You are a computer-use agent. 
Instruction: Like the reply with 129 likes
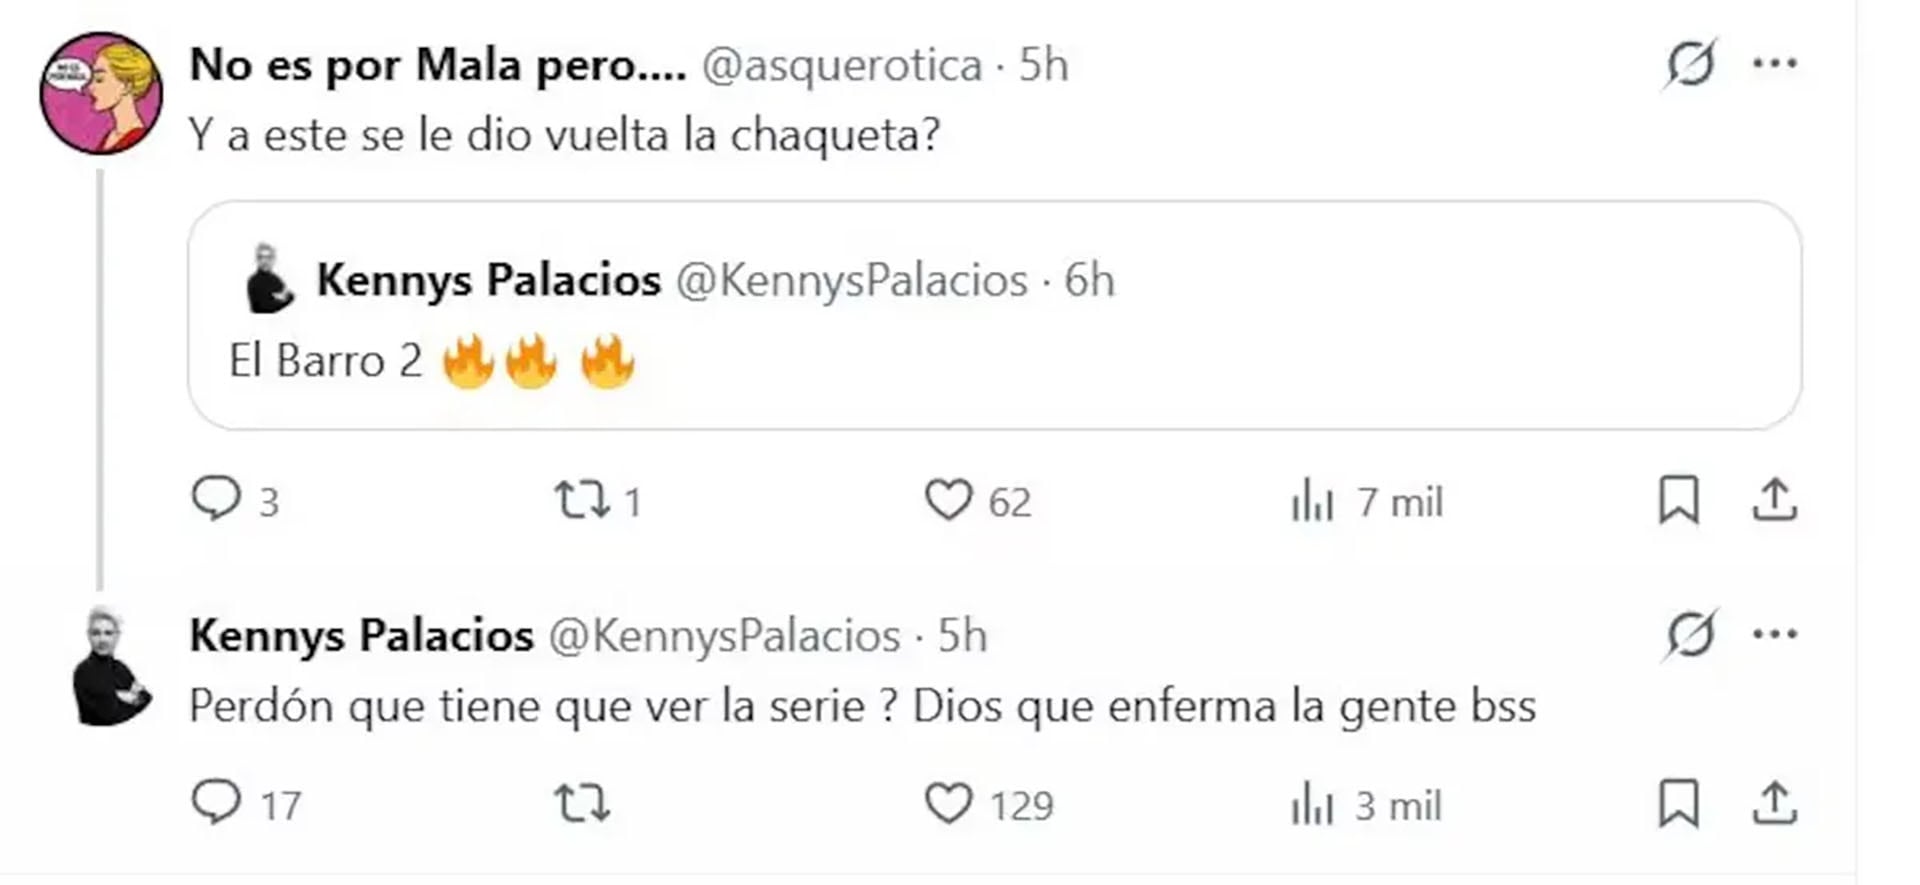(x=953, y=801)
